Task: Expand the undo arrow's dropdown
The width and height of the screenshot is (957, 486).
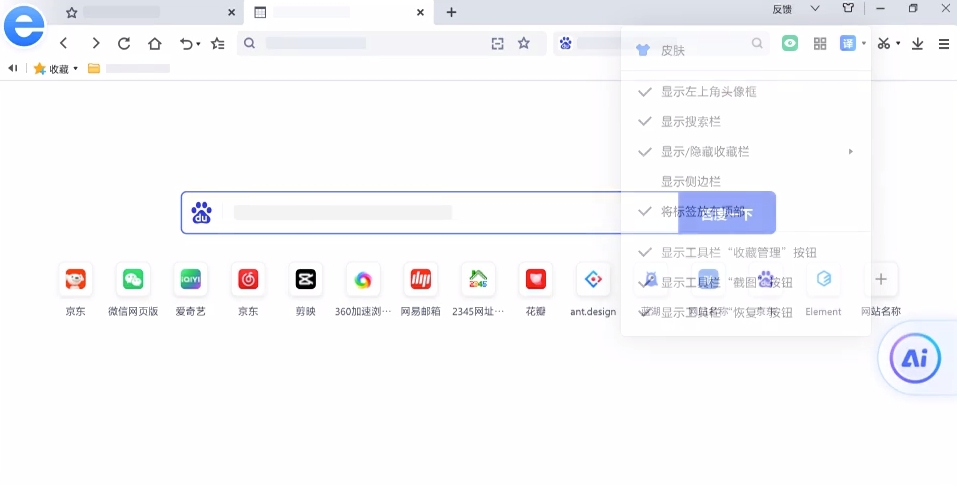Action: point(198,44)
